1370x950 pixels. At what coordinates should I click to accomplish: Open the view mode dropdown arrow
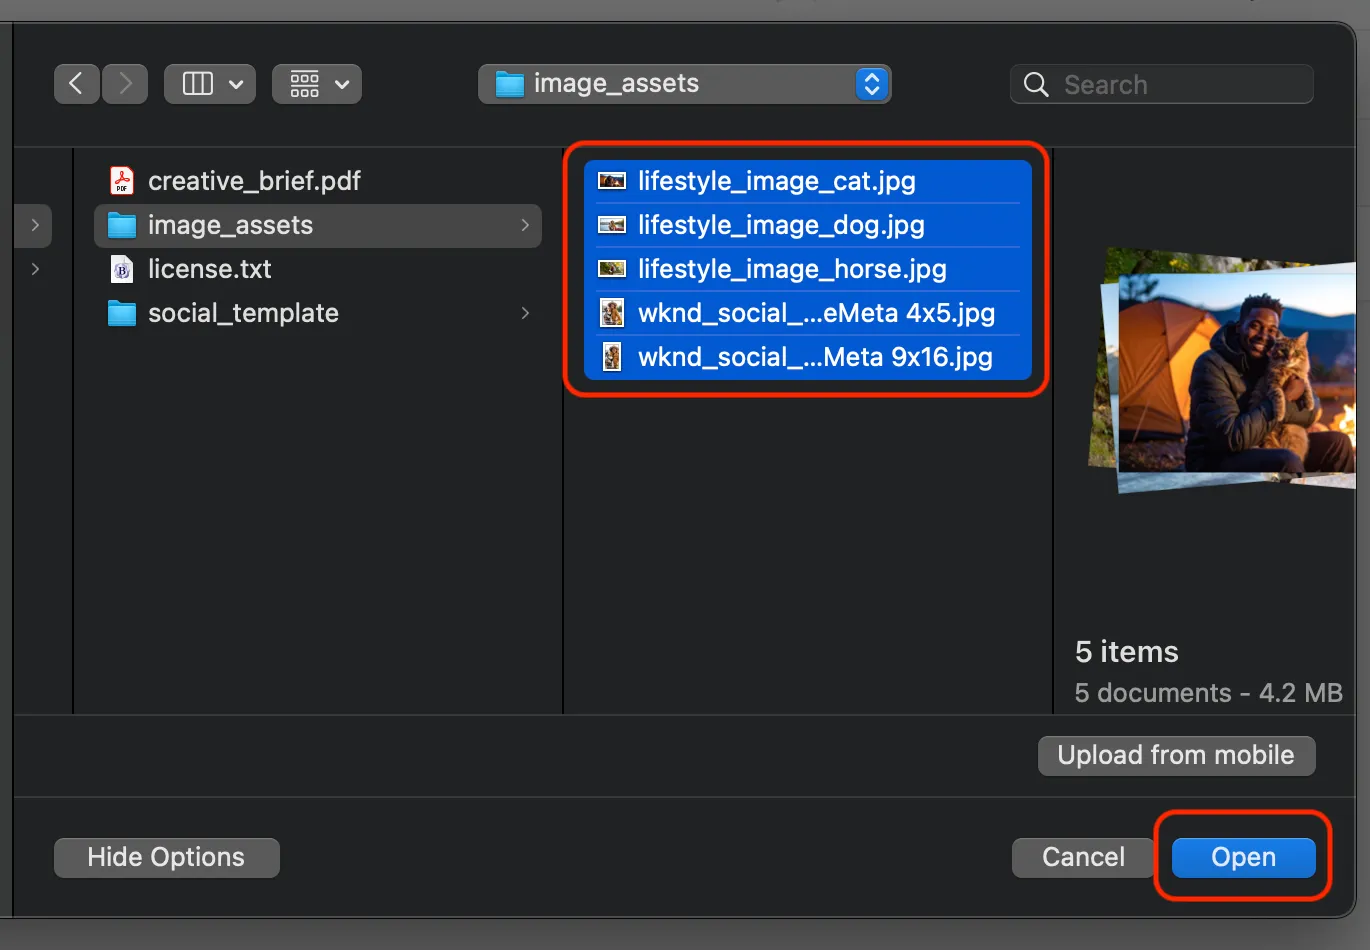coord(236,85)
